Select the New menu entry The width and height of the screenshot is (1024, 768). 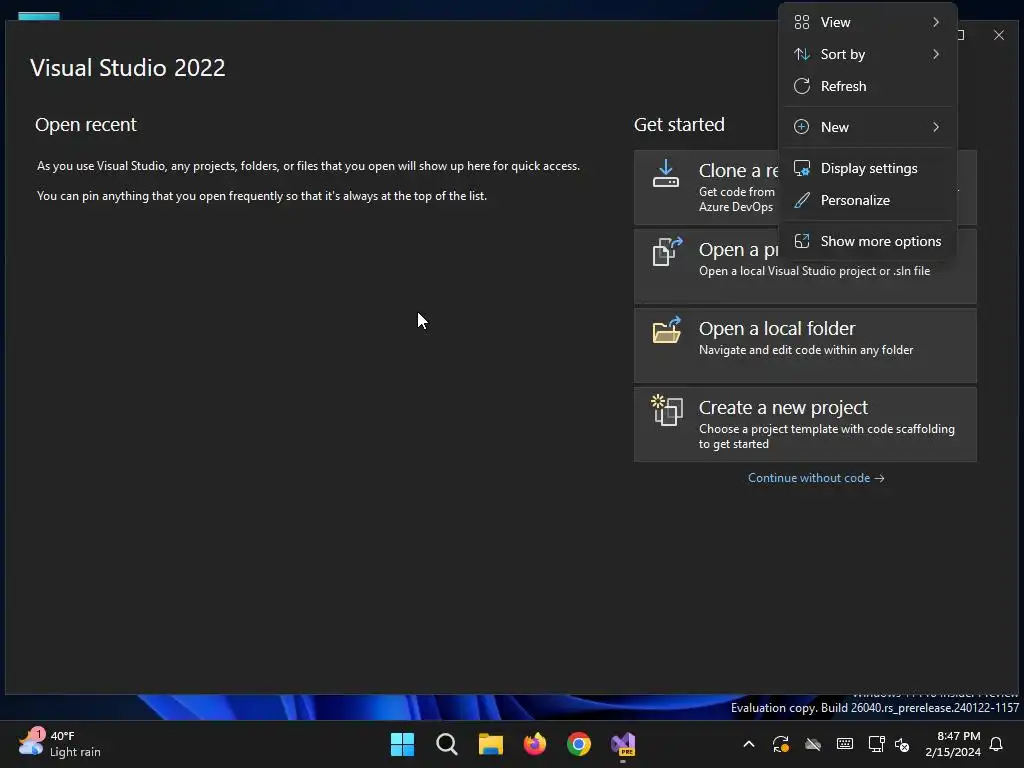tap(868, 127)
